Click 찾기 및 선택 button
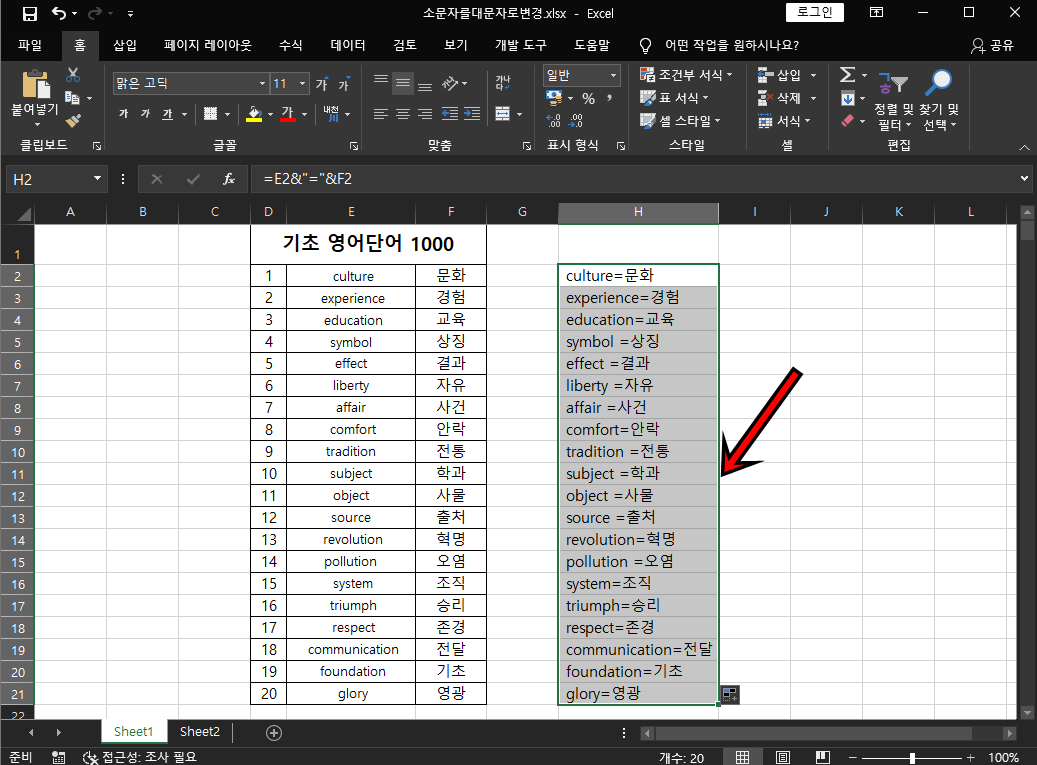The image size is (1037, 765). (x=939, y=101)
